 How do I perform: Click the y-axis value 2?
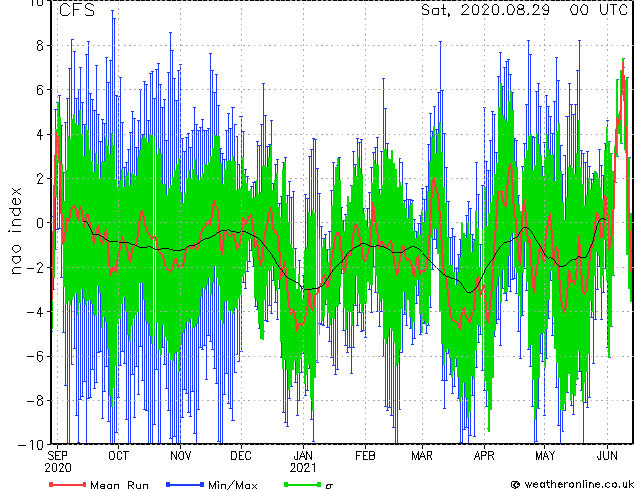(40, 179)
